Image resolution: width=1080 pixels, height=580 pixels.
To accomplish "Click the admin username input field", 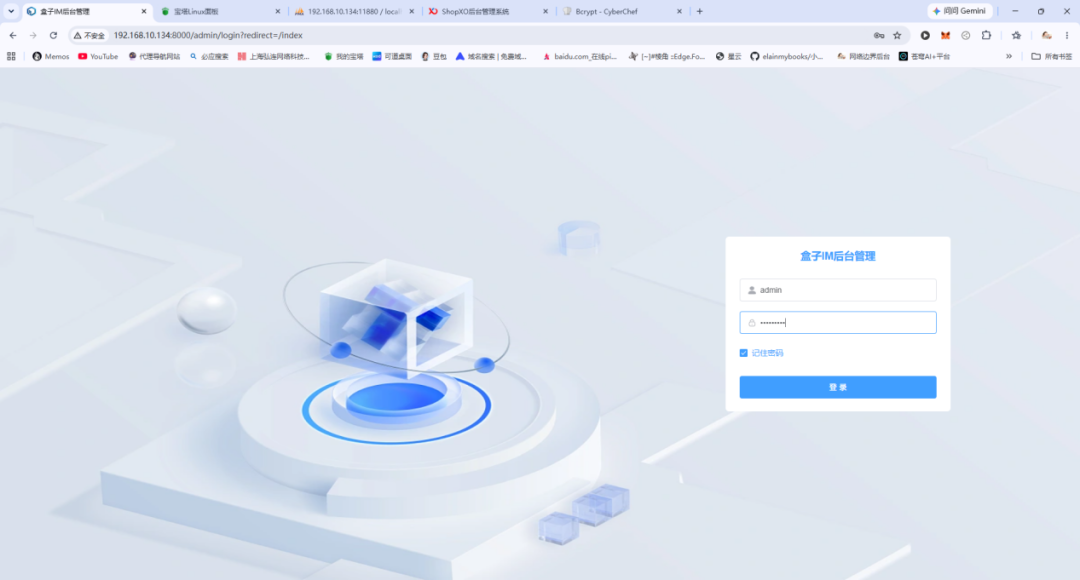I will point(838,290).
